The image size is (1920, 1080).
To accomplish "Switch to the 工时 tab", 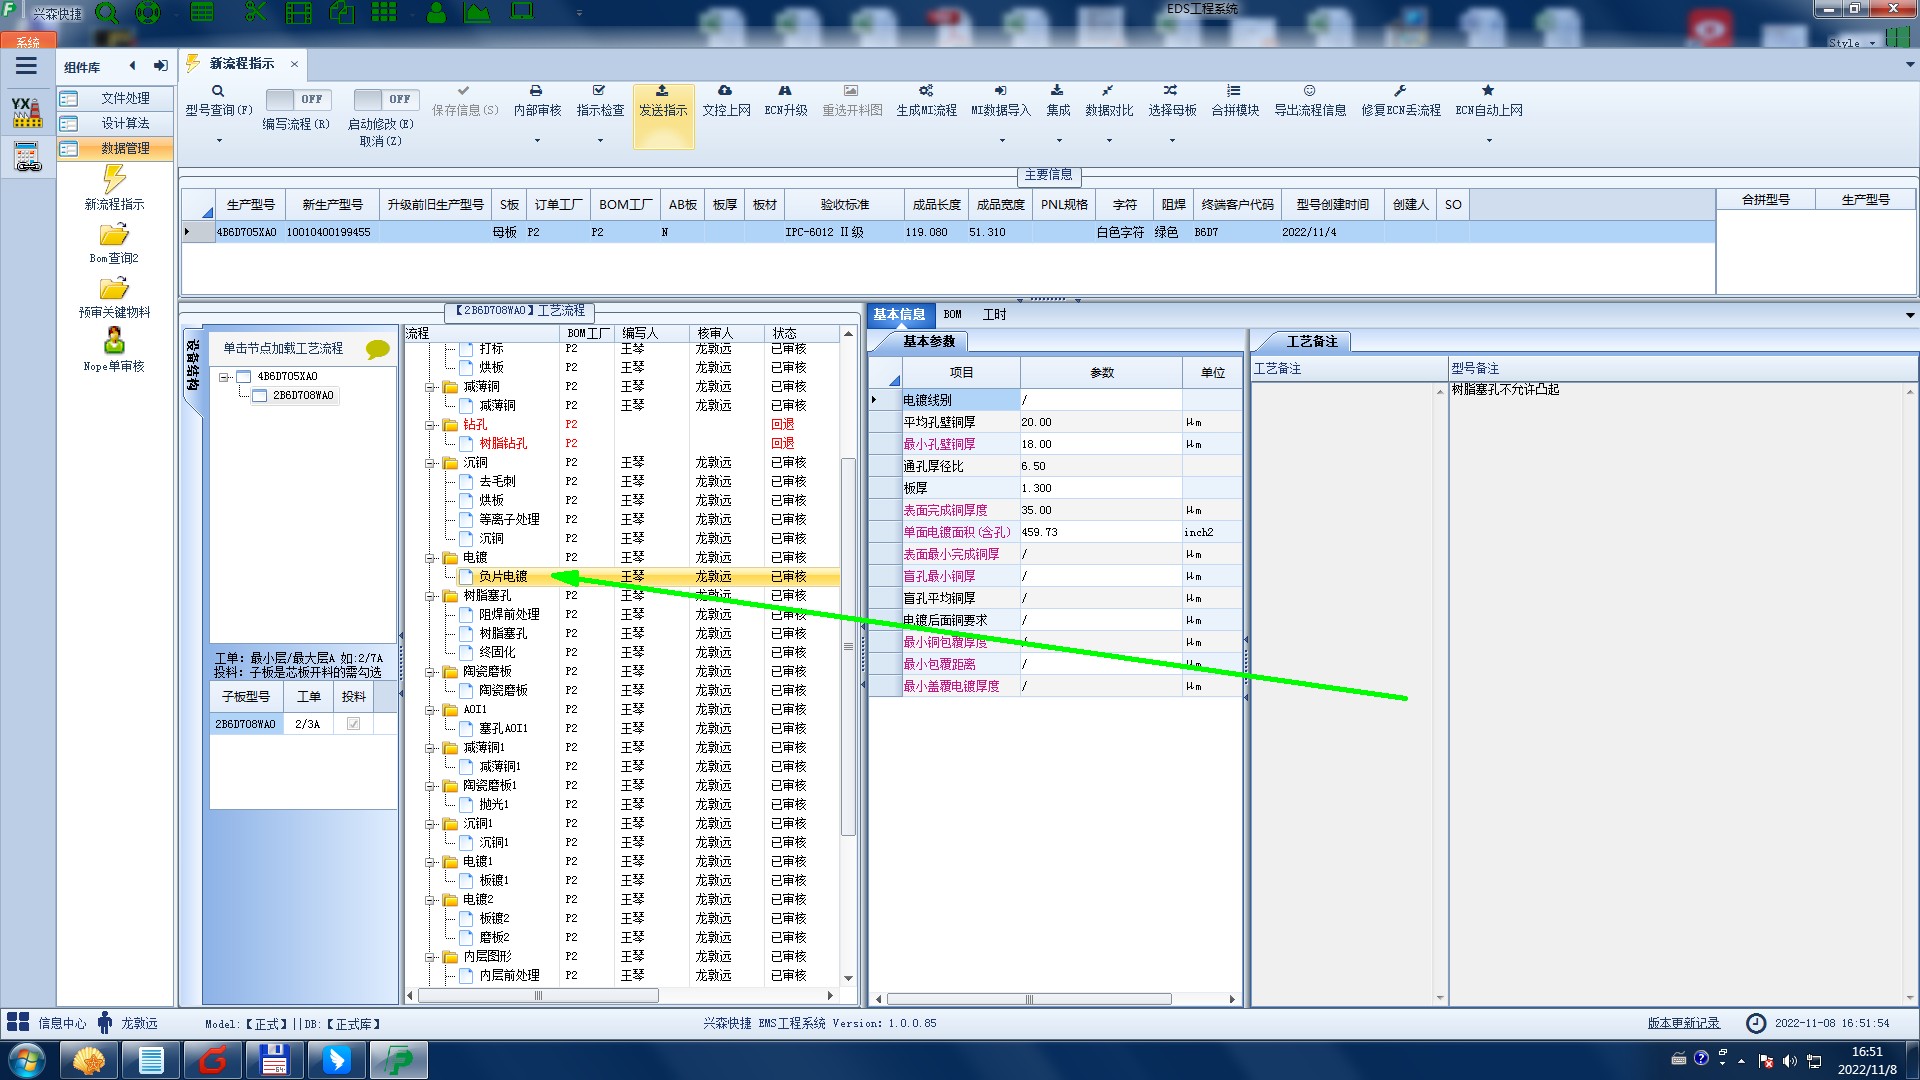I will [994, 315].
